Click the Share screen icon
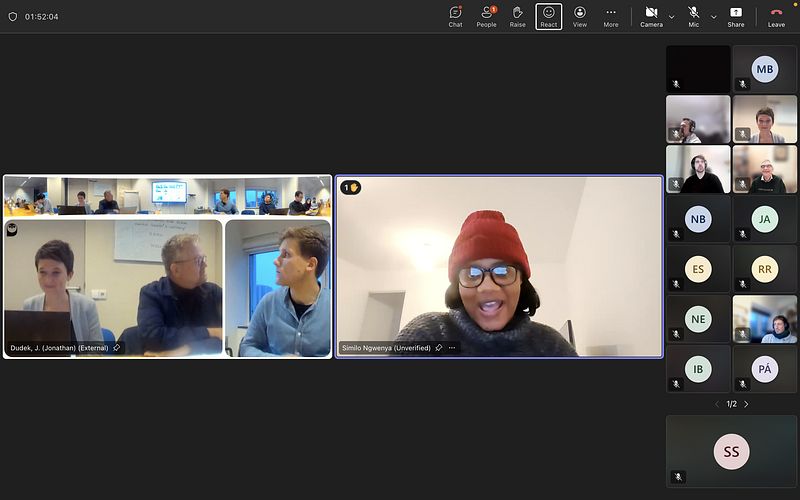 pyautogui.click(x=735, y=16)
